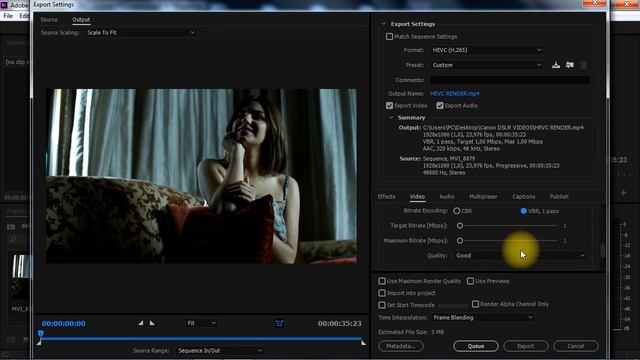Click the Delete Preset trash icon
Image resolution: width=640 pixels, height=360 pixels.
[584, 65]
